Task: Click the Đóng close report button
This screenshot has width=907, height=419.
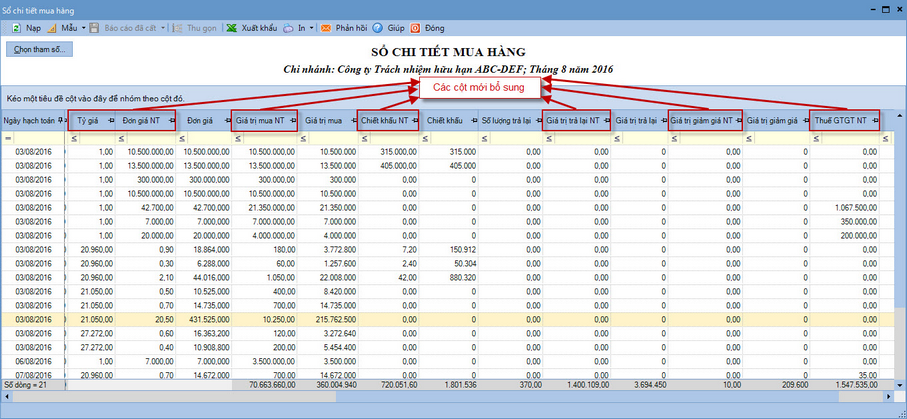Action: pyautogui.click(x=427, y=28)
